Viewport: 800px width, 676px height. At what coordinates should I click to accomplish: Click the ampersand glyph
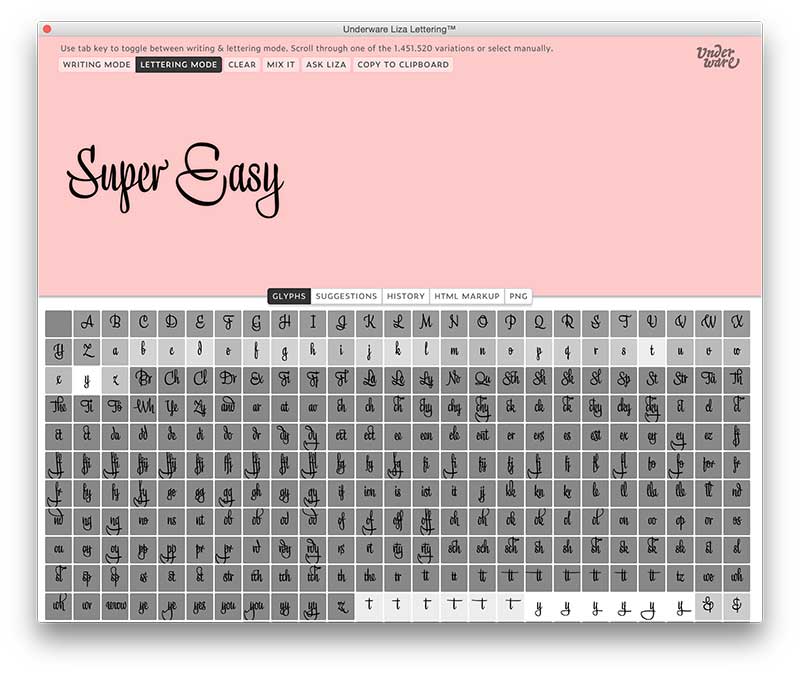[x=709, y=606]
